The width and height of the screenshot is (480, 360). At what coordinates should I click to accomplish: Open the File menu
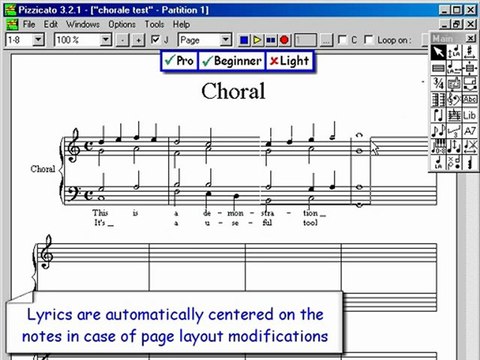click(29, 24)
